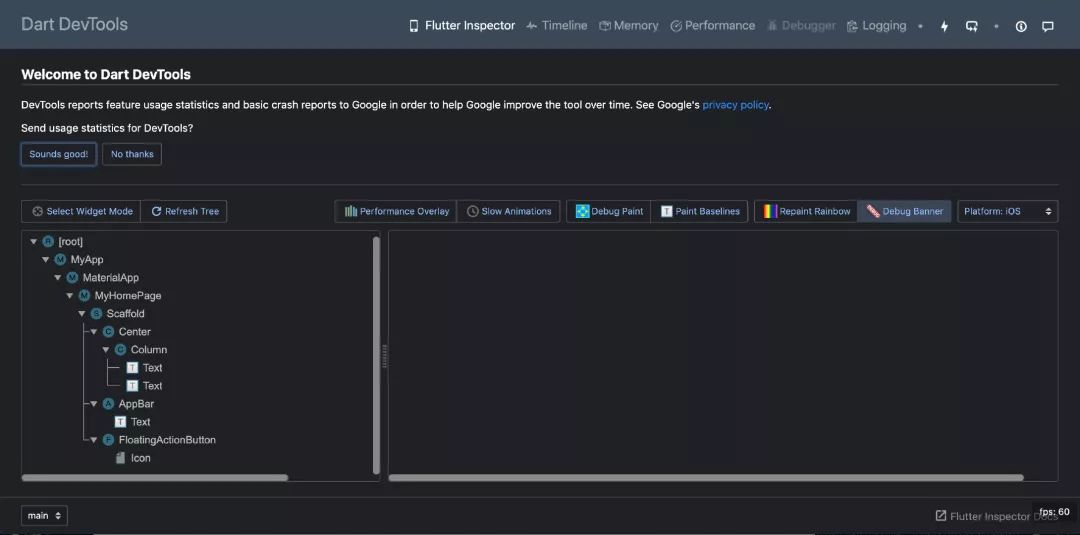Toggle the Debug Banner
This screenshot has width=1080, height=535.
click(905, 211)
